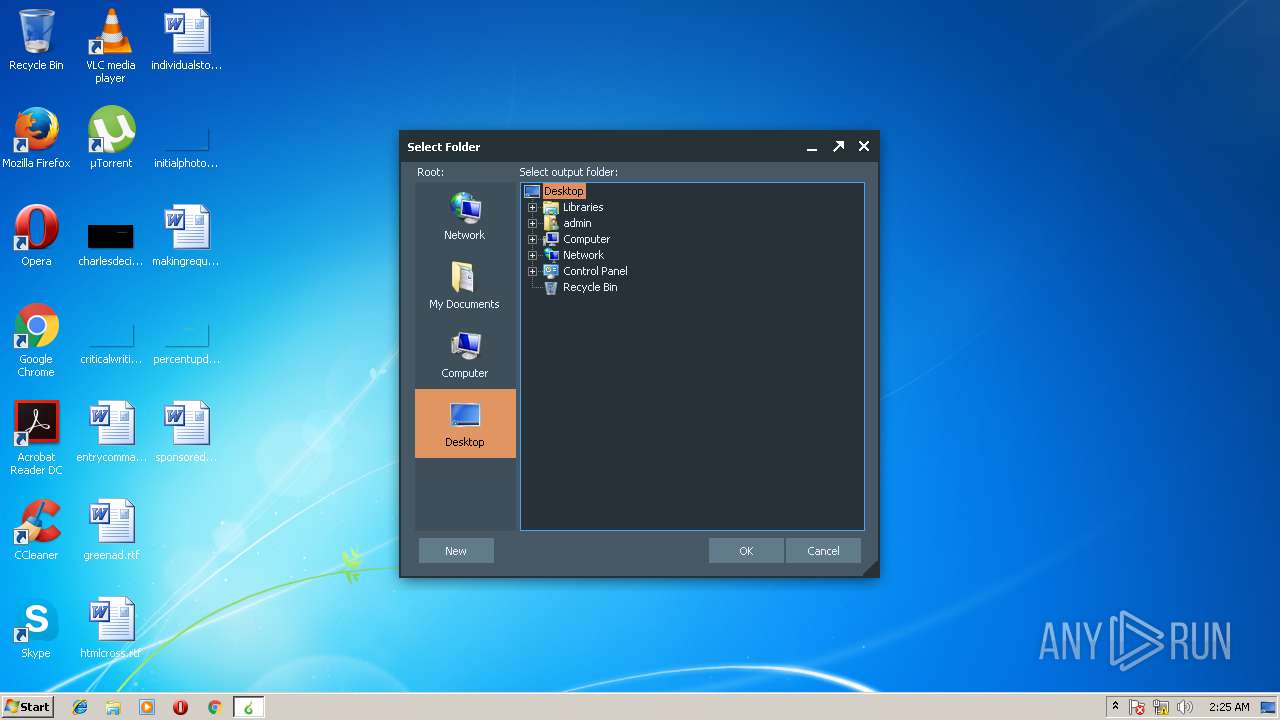Select Network in the folder tree
1280x720 pixels.
click(x=583, y=255)
